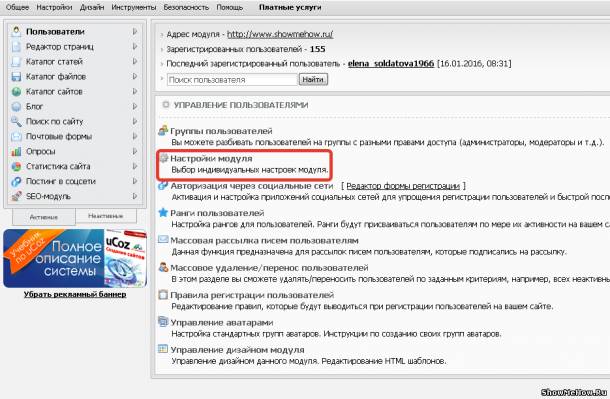This screenshot has width=610, height=399.
Task: Click the Пользователи sidebar icon
Action: pos(16,32)
